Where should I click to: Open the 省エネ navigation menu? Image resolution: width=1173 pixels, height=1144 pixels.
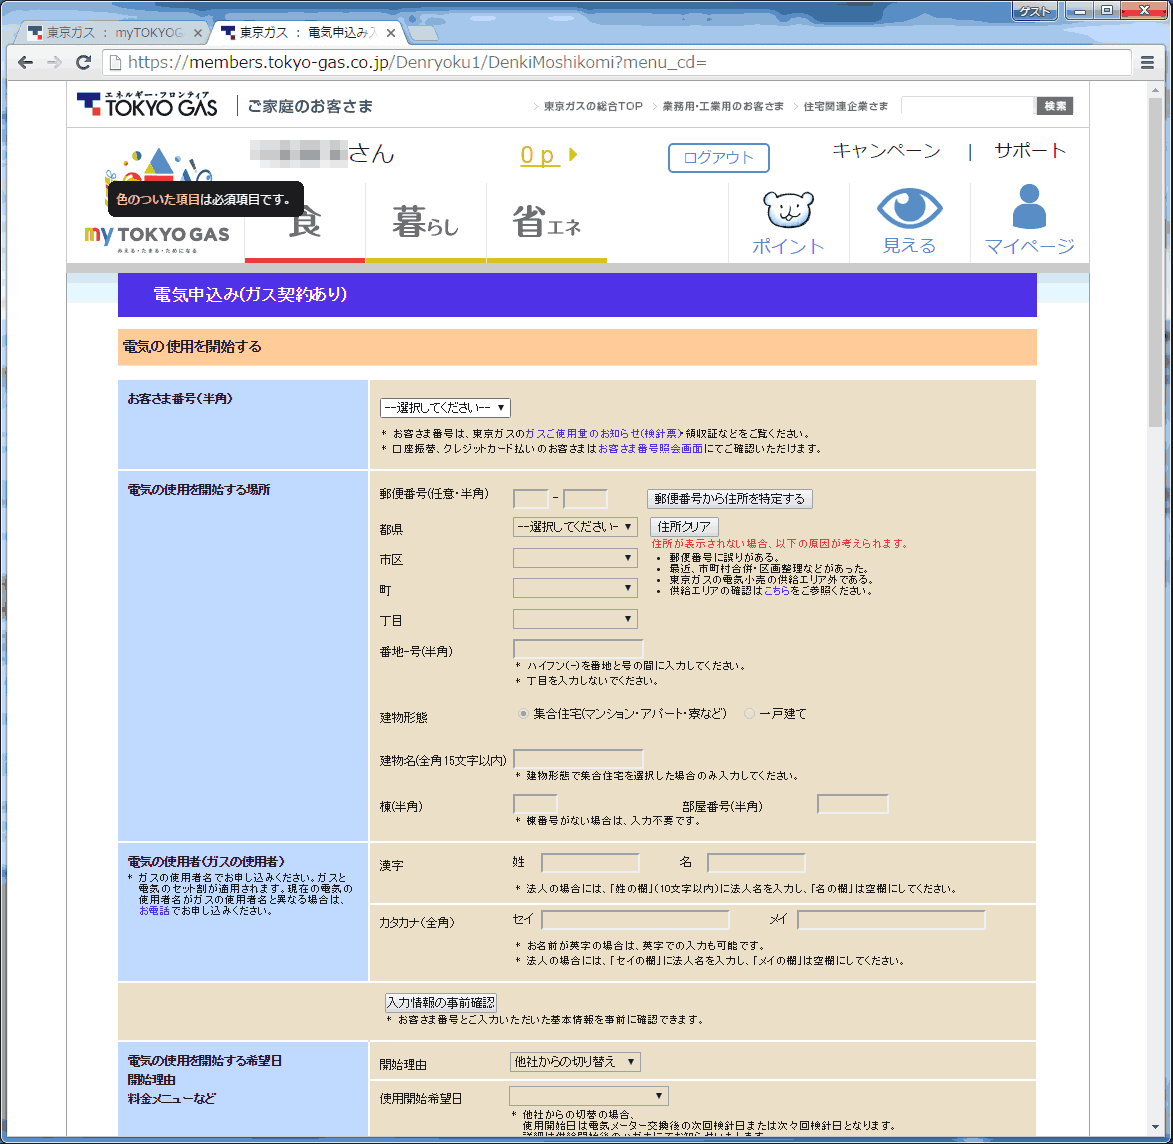(547, 222)
